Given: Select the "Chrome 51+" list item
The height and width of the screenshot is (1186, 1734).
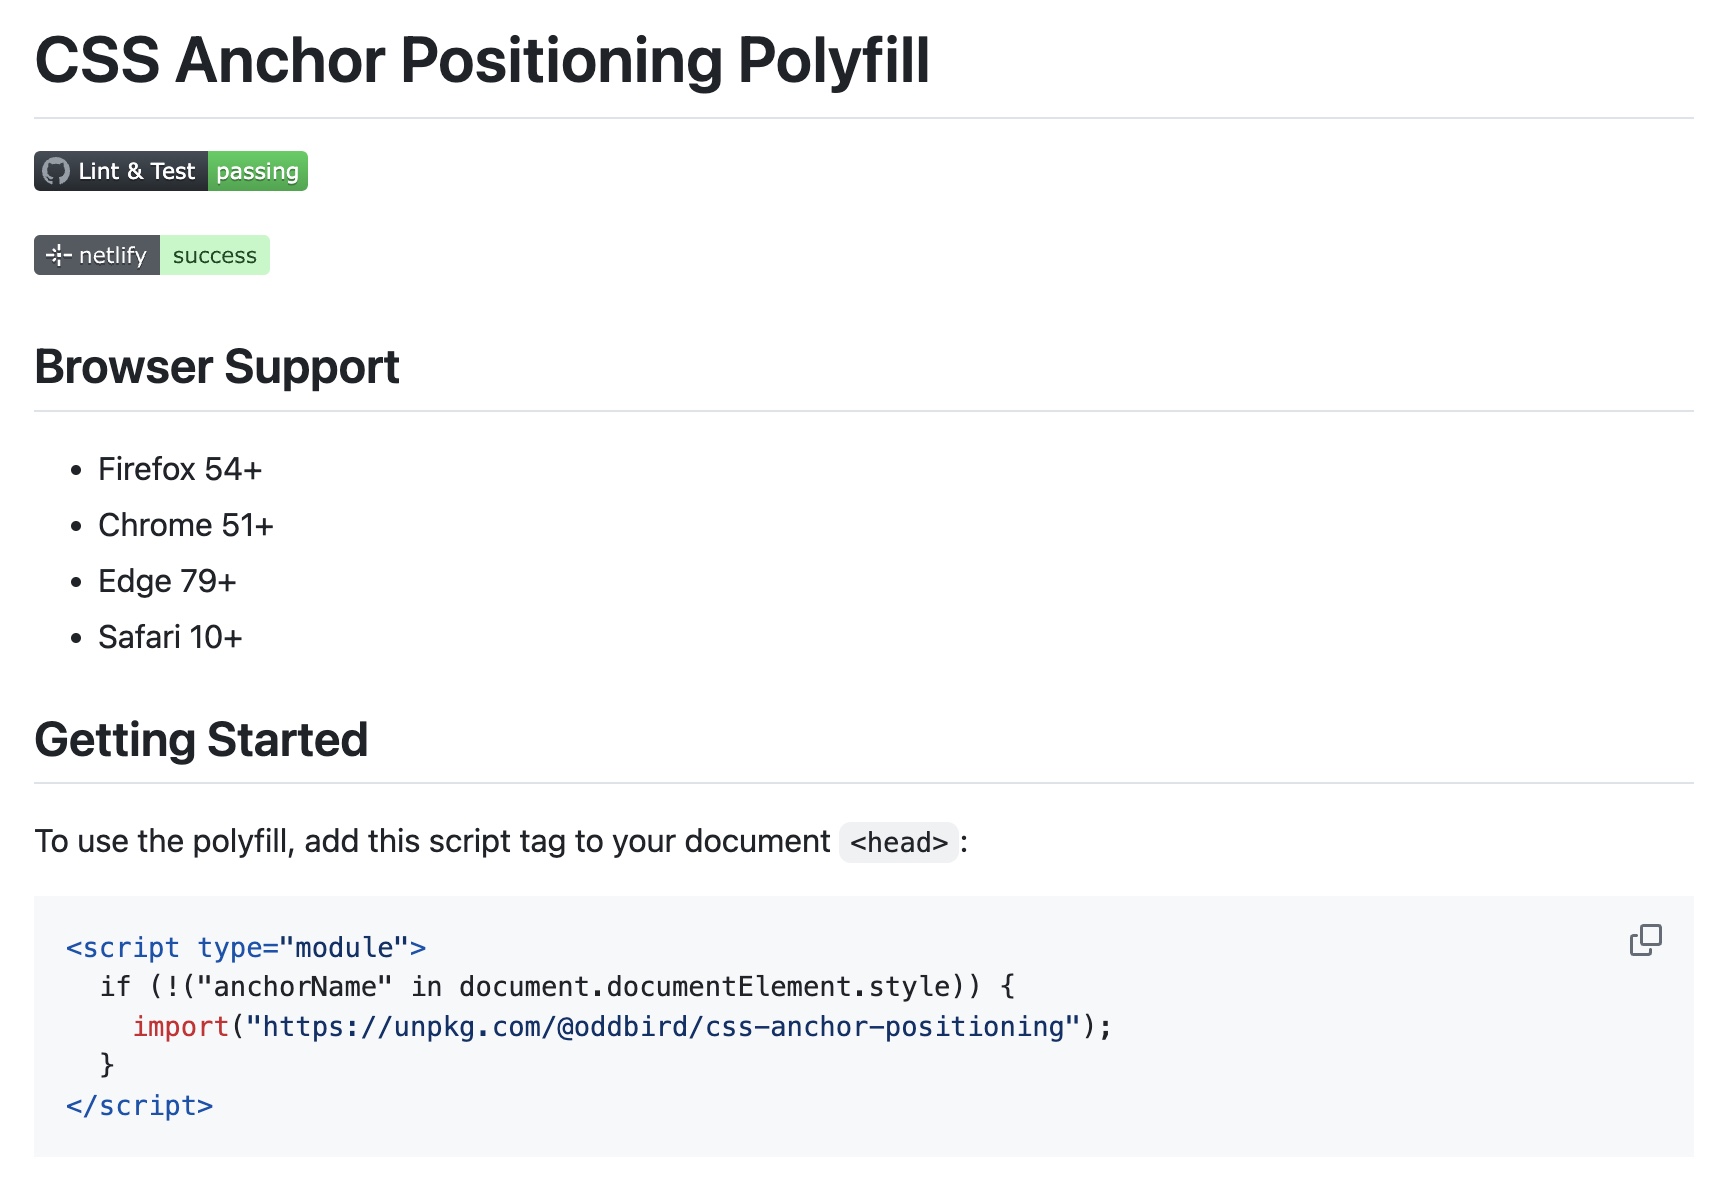Looking at the screenshot, I should tap(186, 525).
